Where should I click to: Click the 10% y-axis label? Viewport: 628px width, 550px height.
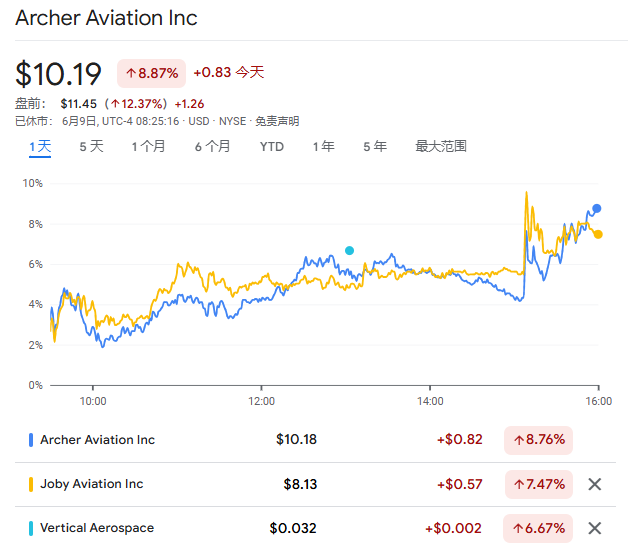[x=32, y=183]
